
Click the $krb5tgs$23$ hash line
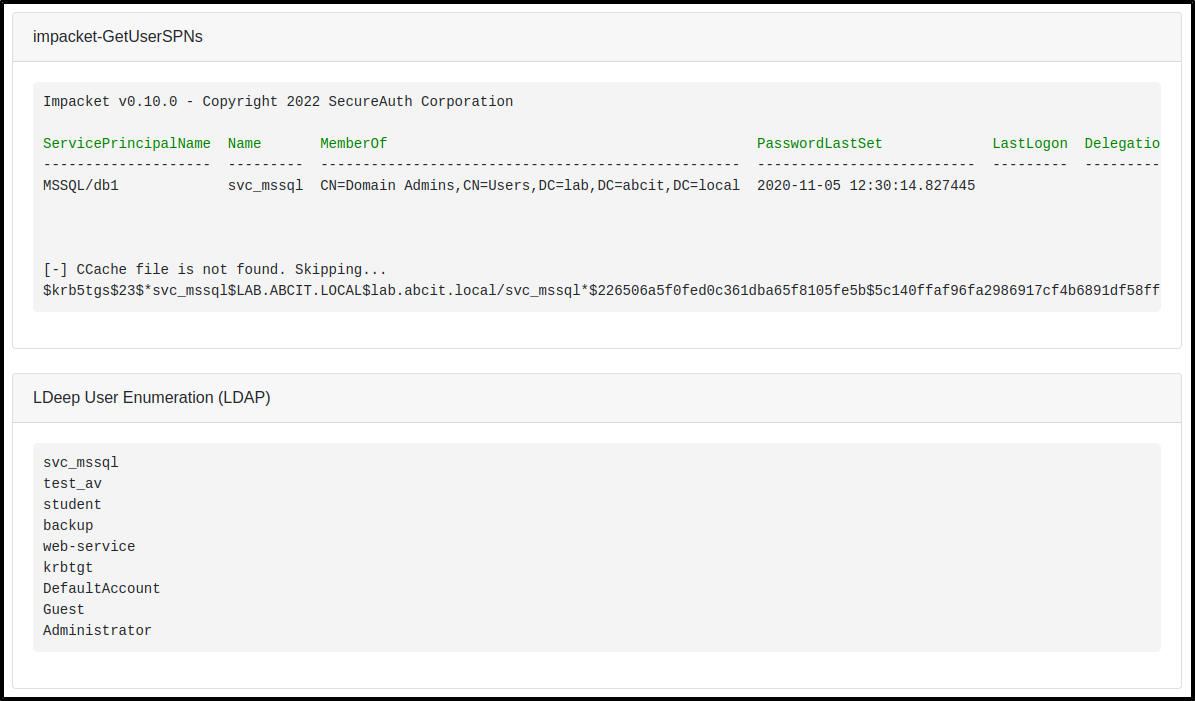(601, 290)
